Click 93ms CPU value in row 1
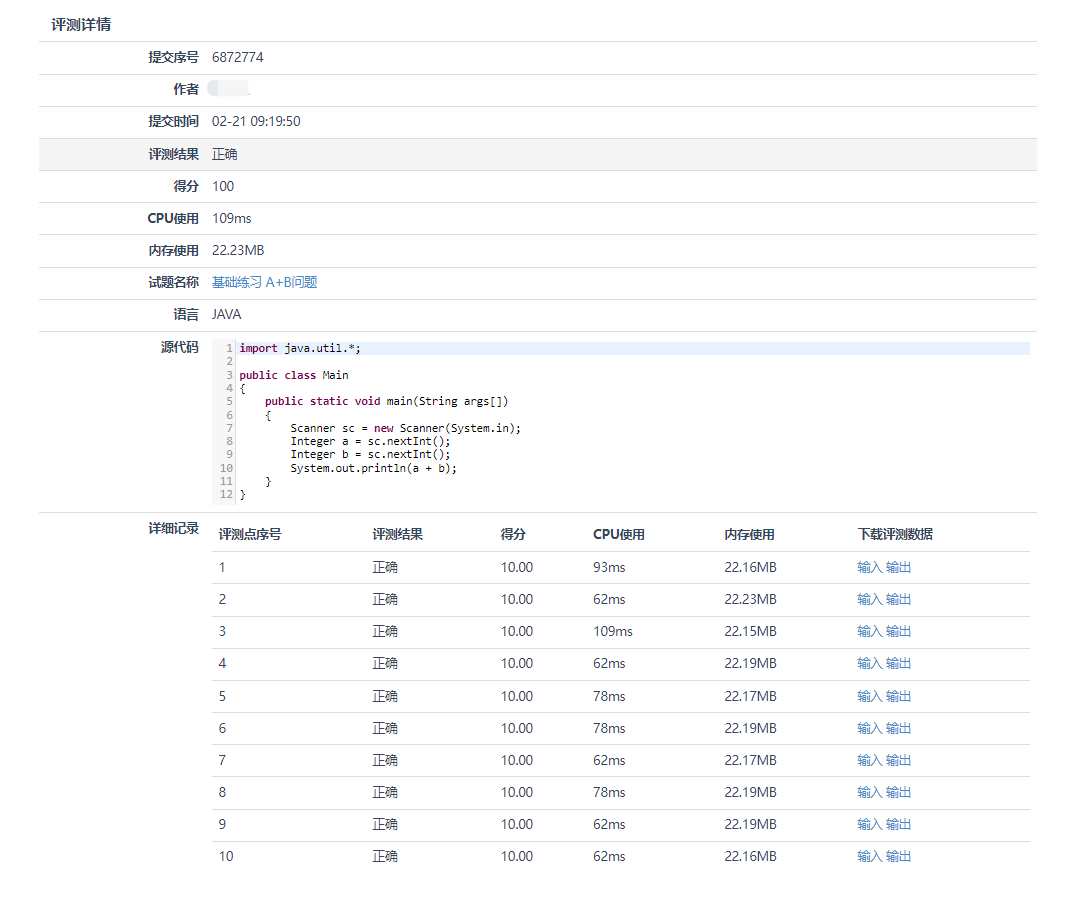Viewport: 1084px width, 906px height. pos(609,567)
